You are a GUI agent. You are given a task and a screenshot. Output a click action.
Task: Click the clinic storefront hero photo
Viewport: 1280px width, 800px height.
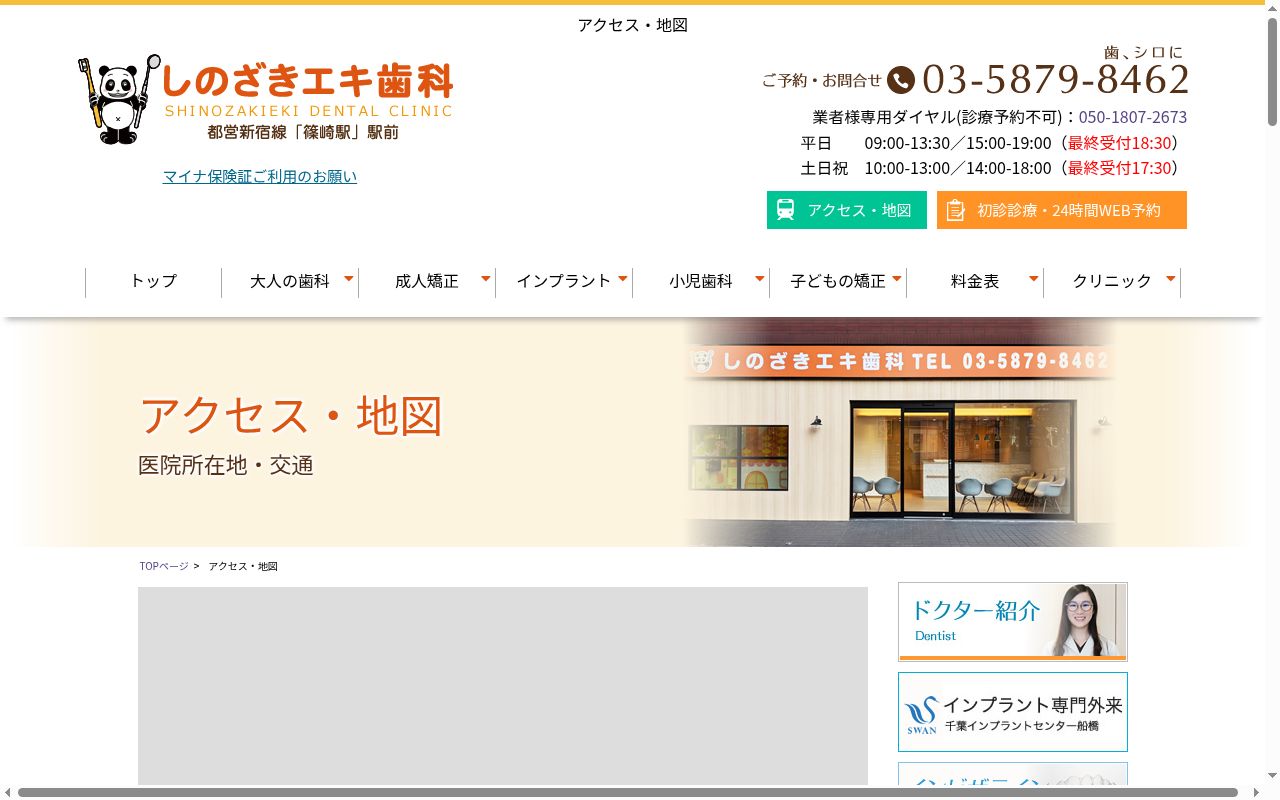pos(900,432)
